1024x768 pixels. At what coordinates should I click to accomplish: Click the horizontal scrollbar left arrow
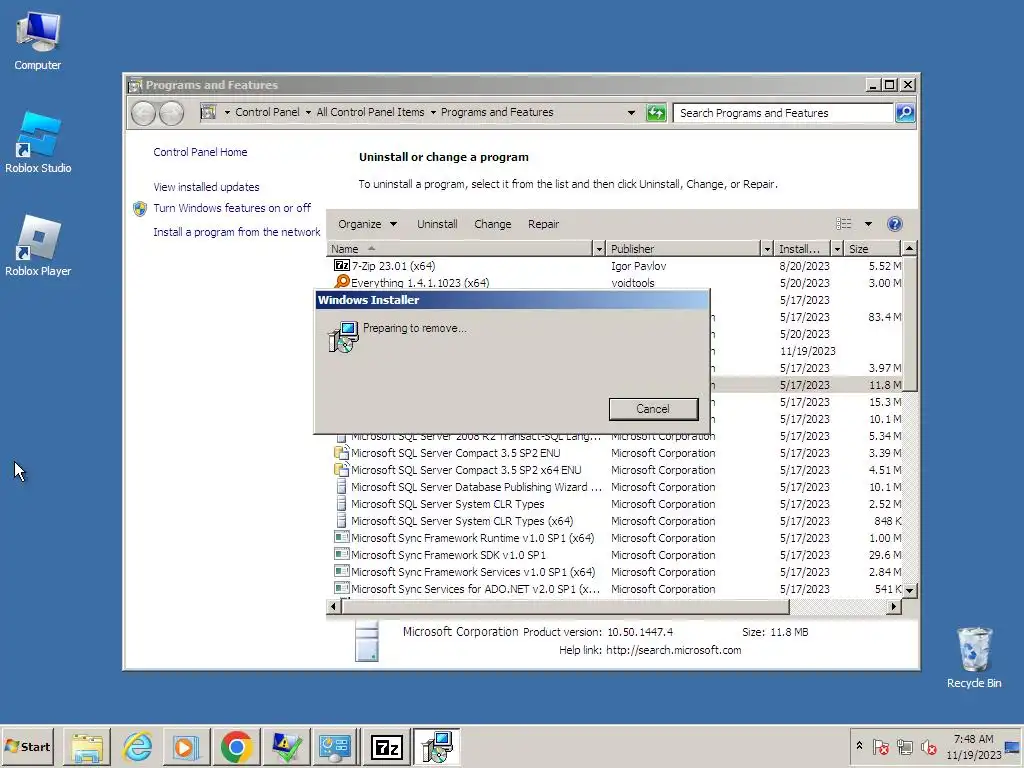[333, 607]
